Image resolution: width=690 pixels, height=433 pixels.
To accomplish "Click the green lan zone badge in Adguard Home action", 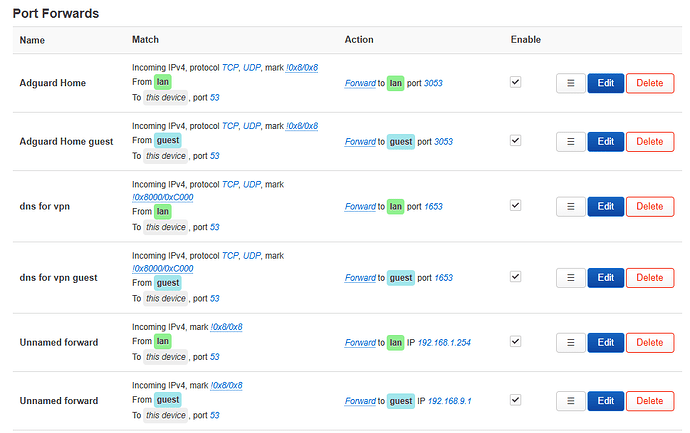I will click(x=396, y=84).
